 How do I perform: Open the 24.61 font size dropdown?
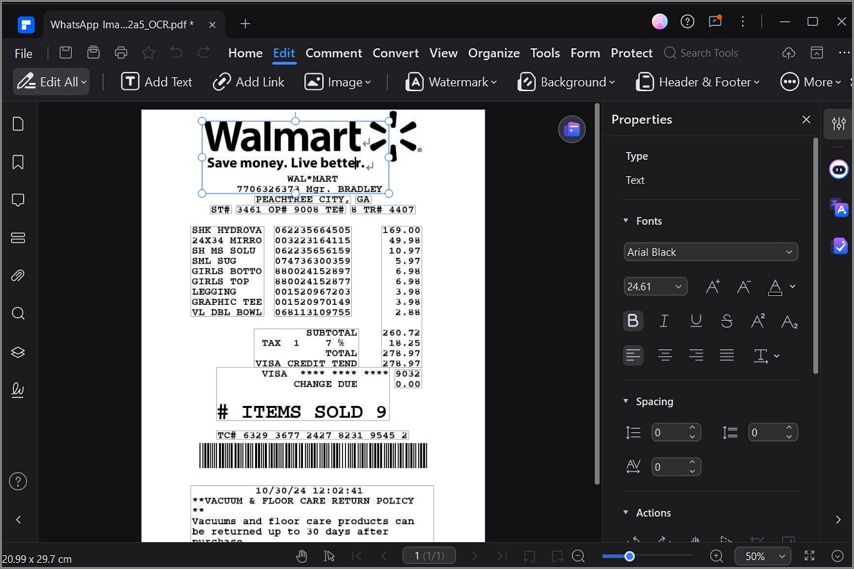tap(655, 286)
